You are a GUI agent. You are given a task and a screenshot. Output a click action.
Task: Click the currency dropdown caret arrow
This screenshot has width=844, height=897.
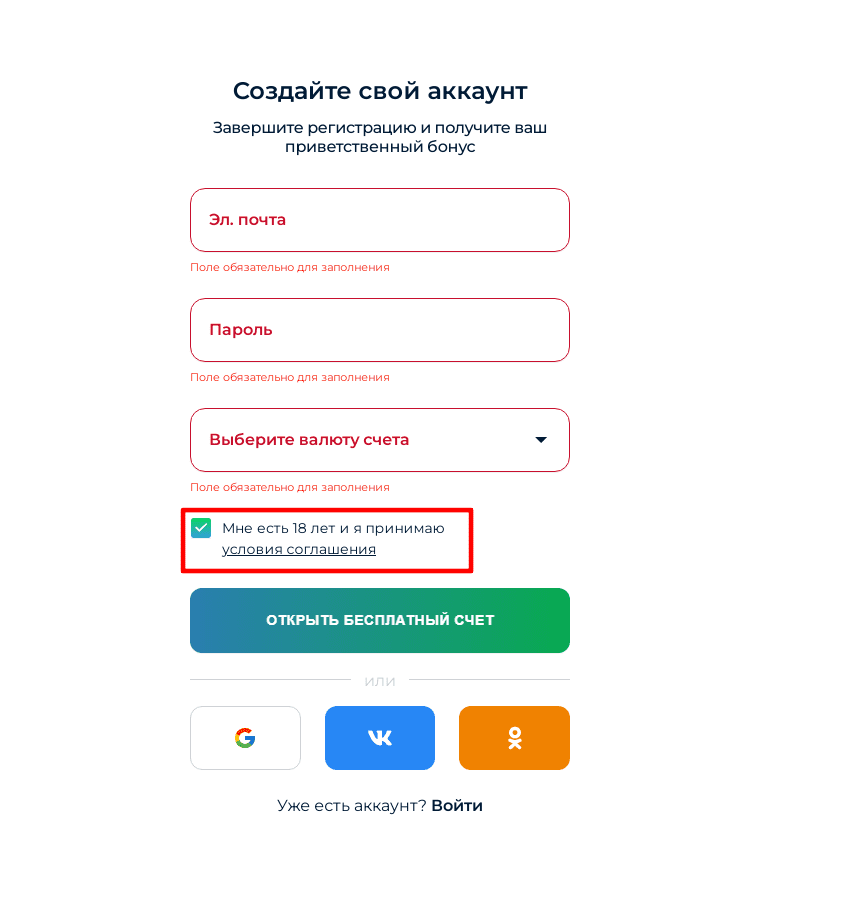coord(541,439)
